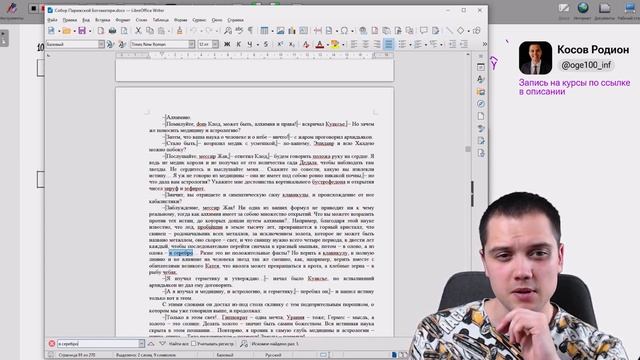Tick the match case checkbox in the find bar
The image size is (640, 360).
tap(194, 344)
